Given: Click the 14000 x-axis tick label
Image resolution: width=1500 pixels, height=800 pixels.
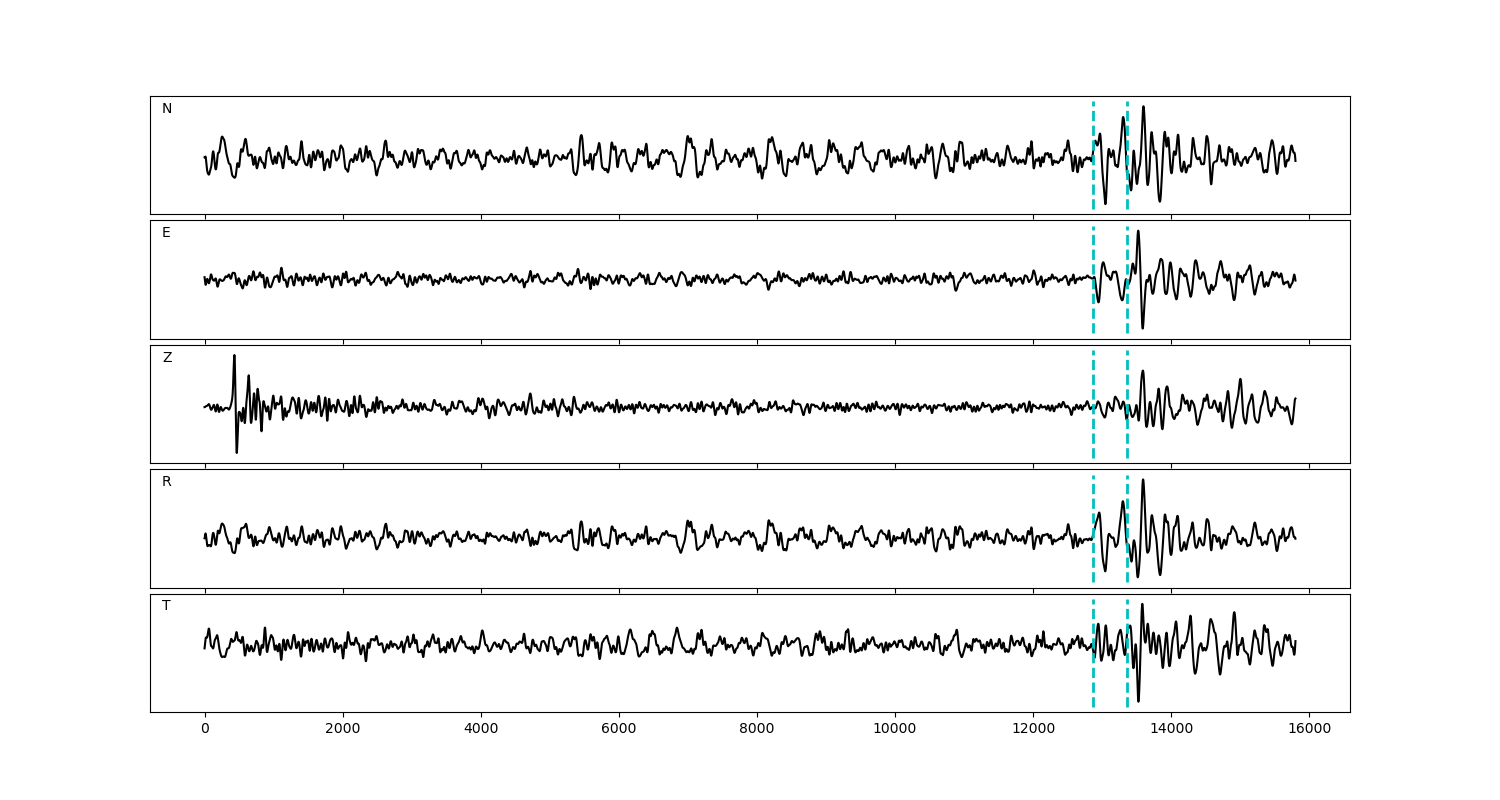Looking at the screenshot, I should 1171,730.
